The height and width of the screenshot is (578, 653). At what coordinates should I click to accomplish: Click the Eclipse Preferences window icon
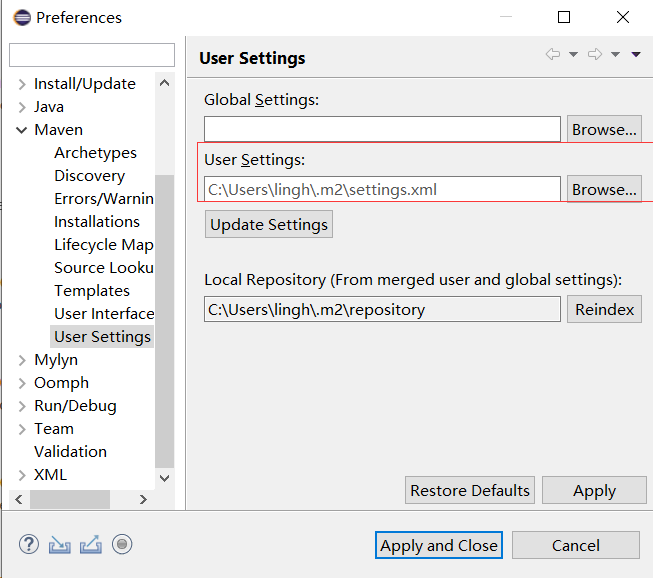click(22, 17)
